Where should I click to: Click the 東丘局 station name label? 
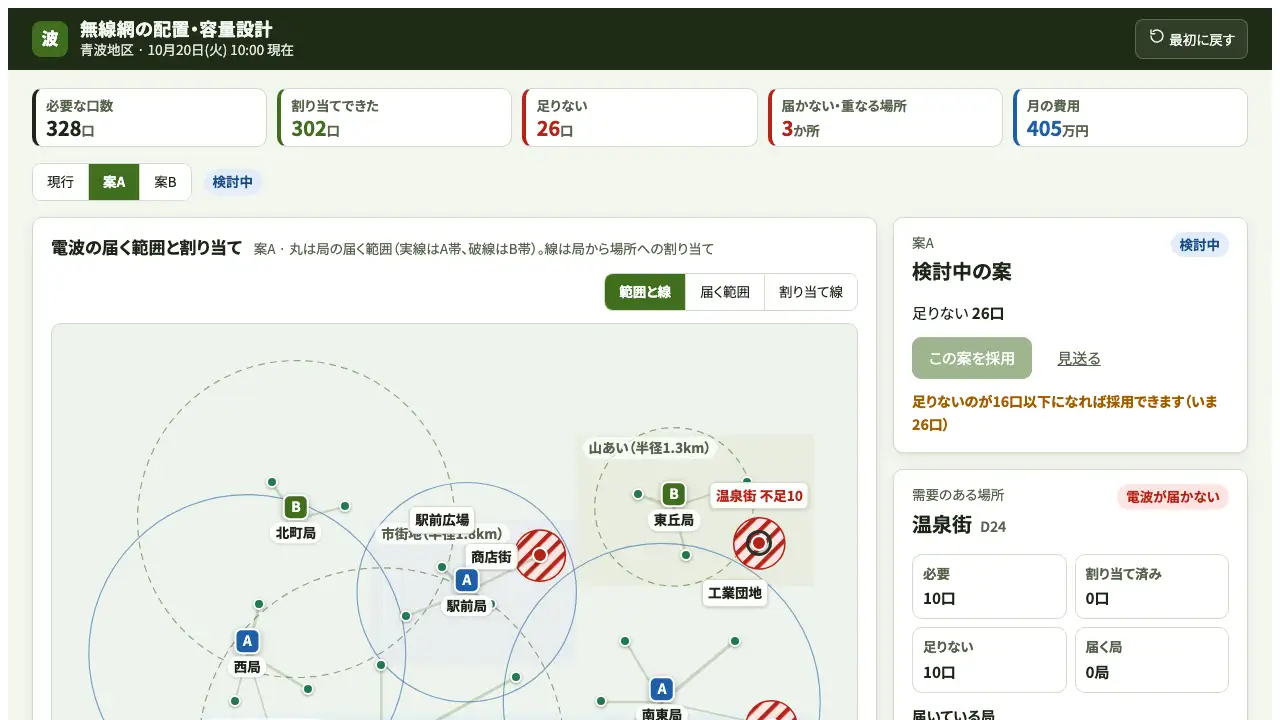[x=674, y=520]
